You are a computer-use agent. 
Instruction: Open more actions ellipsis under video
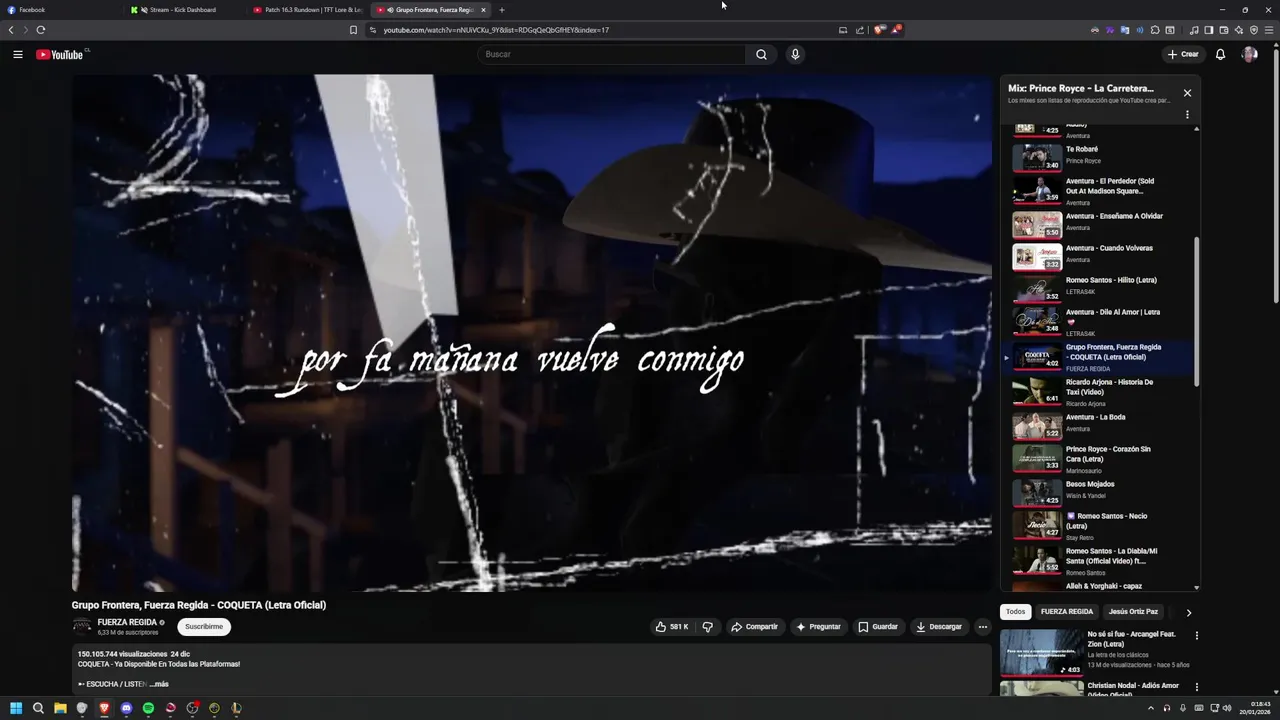982,627
